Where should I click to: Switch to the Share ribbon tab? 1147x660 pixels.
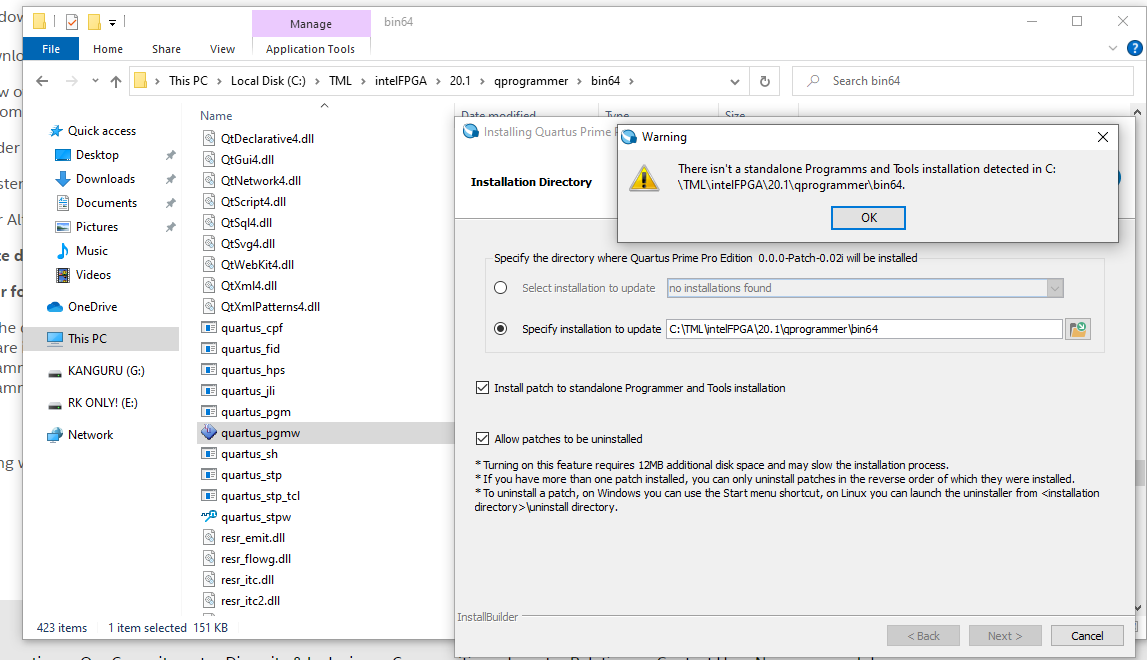click(x=166, y=49)
